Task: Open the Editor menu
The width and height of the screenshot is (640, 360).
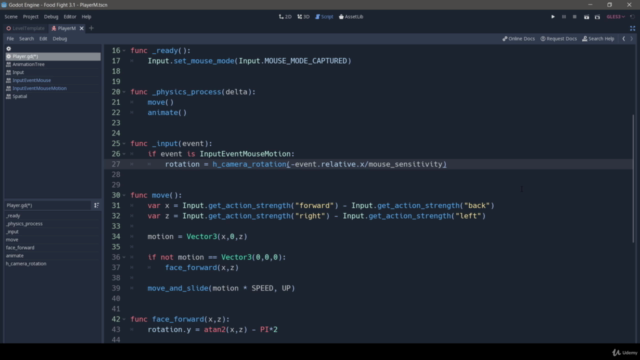Action: 70,17
